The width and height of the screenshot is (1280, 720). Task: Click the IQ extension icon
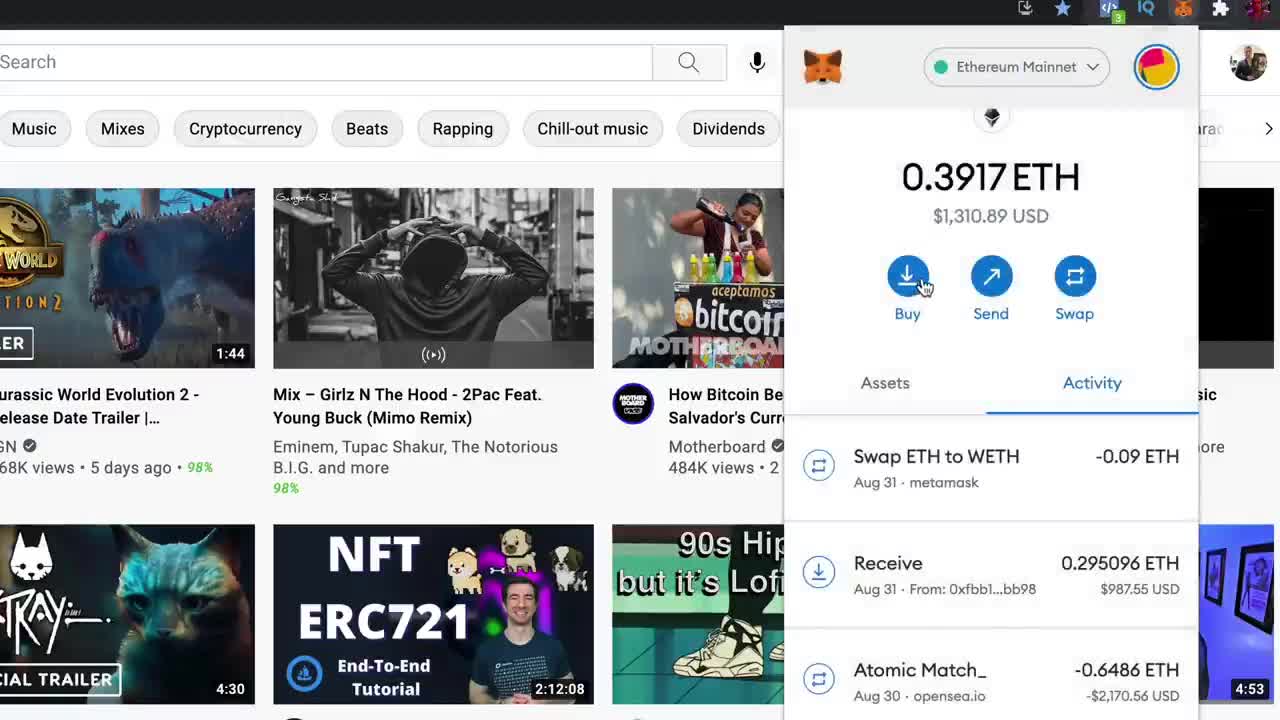(x=1146, y=8)
